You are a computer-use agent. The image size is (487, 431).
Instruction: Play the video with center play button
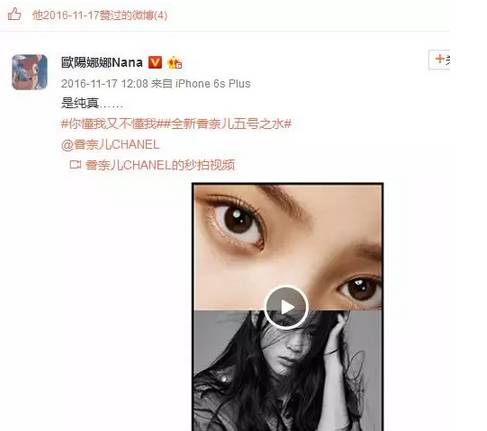[x=286, y=308]
